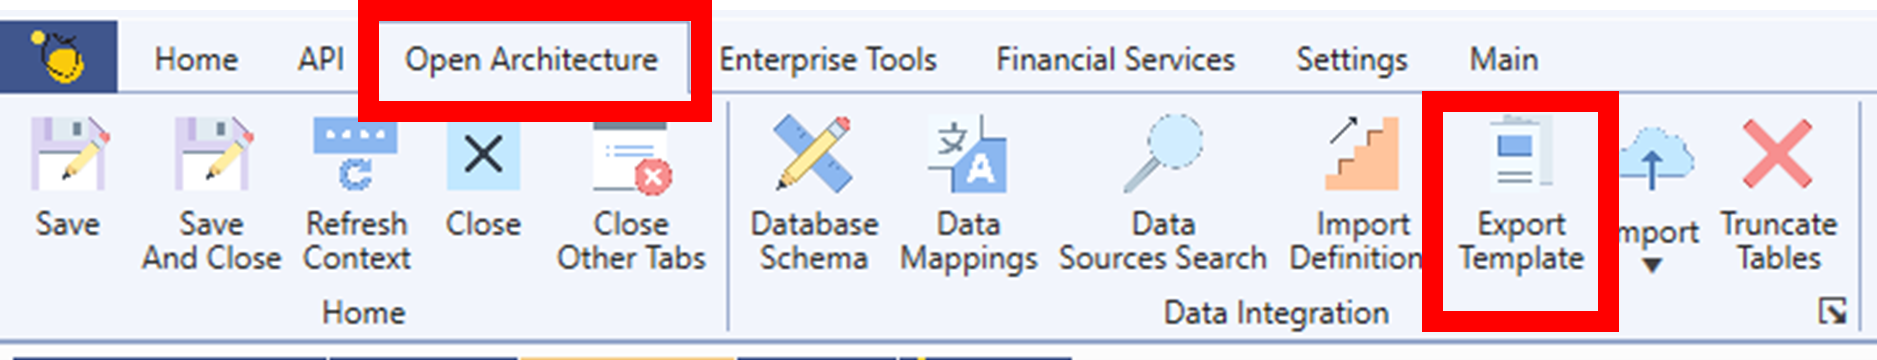Screen dimensions: 1877x360
Task: Select the Main ribbon tab
Action: point(1503,59)
